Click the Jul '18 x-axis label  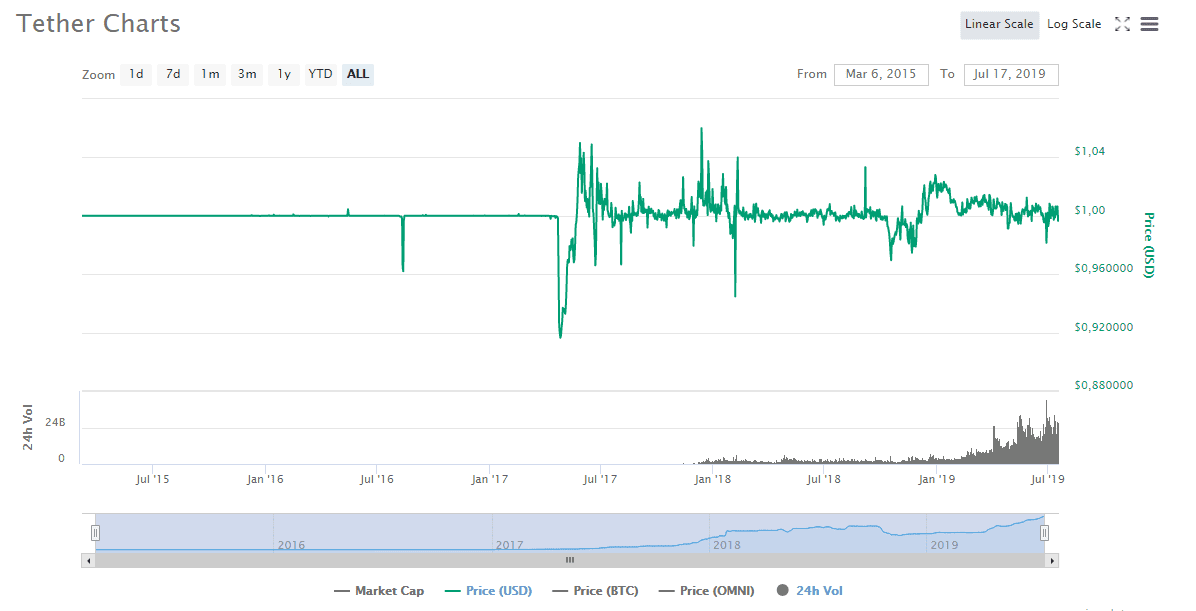(824, 479)
